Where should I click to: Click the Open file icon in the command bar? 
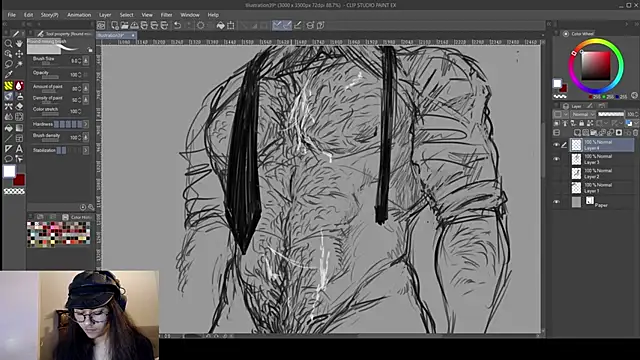click(124, 25)
